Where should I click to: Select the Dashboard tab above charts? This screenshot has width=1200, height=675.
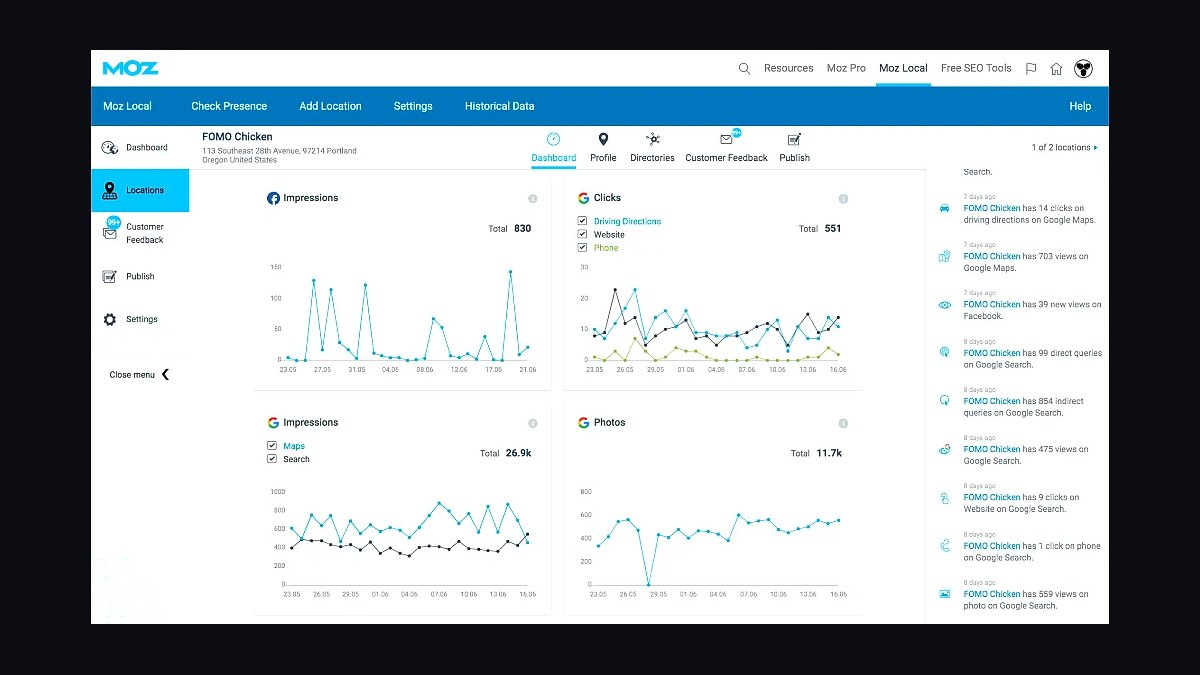(x=553, y=148)
